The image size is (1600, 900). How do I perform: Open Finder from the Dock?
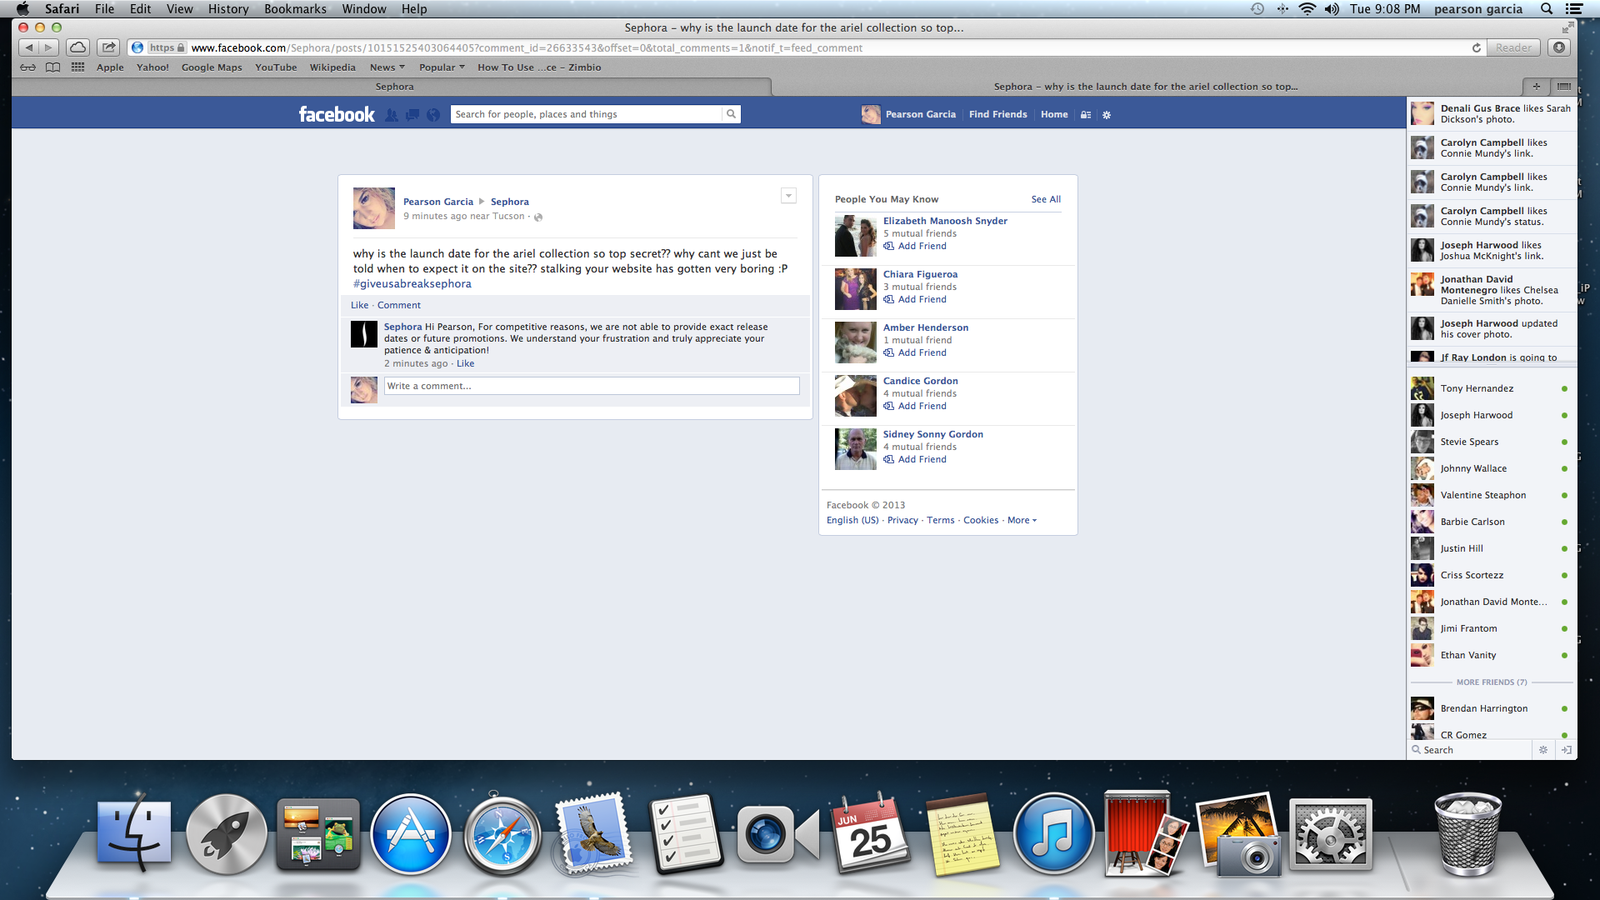click(x=134, y=834)
